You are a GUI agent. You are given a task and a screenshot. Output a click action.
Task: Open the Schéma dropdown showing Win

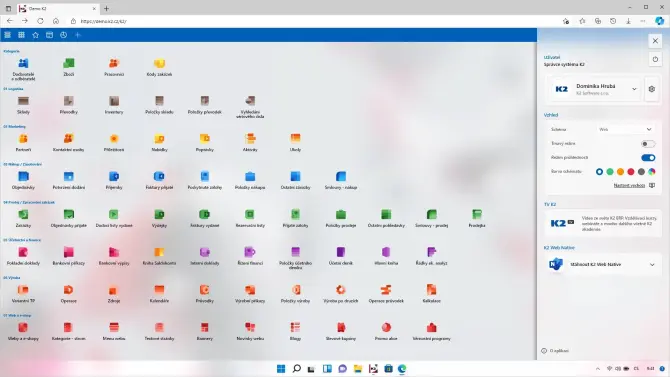click(x=625, y=129)
